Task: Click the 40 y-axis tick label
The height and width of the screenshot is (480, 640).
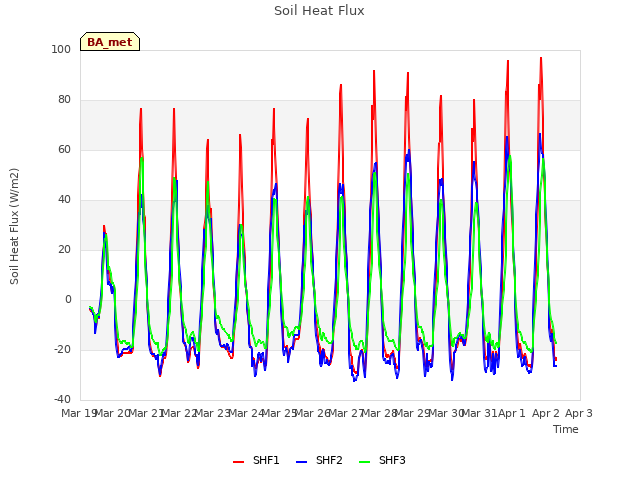Action: pos(64,200)
